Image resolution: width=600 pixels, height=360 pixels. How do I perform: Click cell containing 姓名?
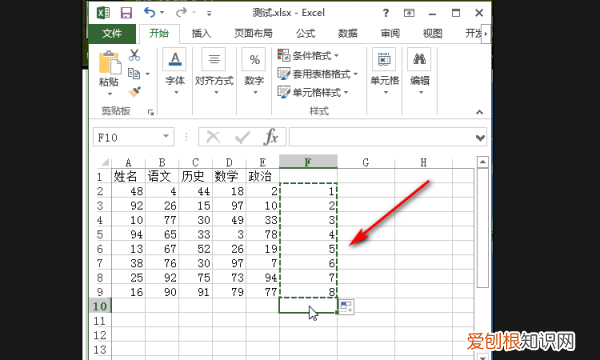click(128, 176)
